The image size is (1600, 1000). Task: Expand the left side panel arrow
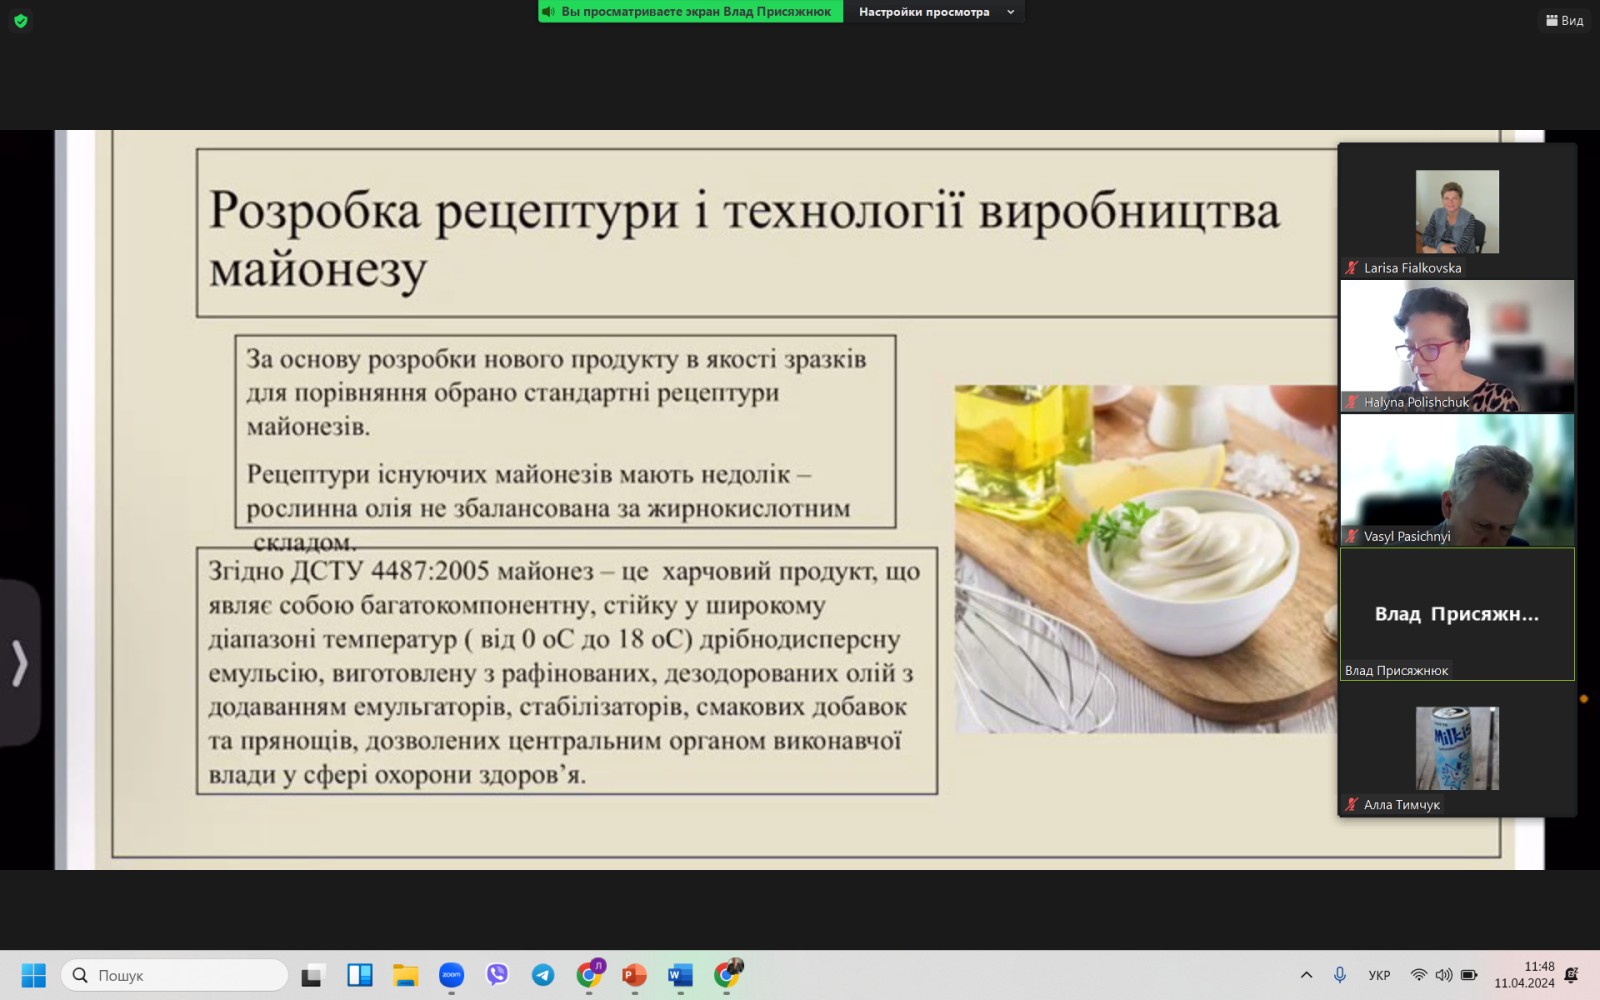19,663
